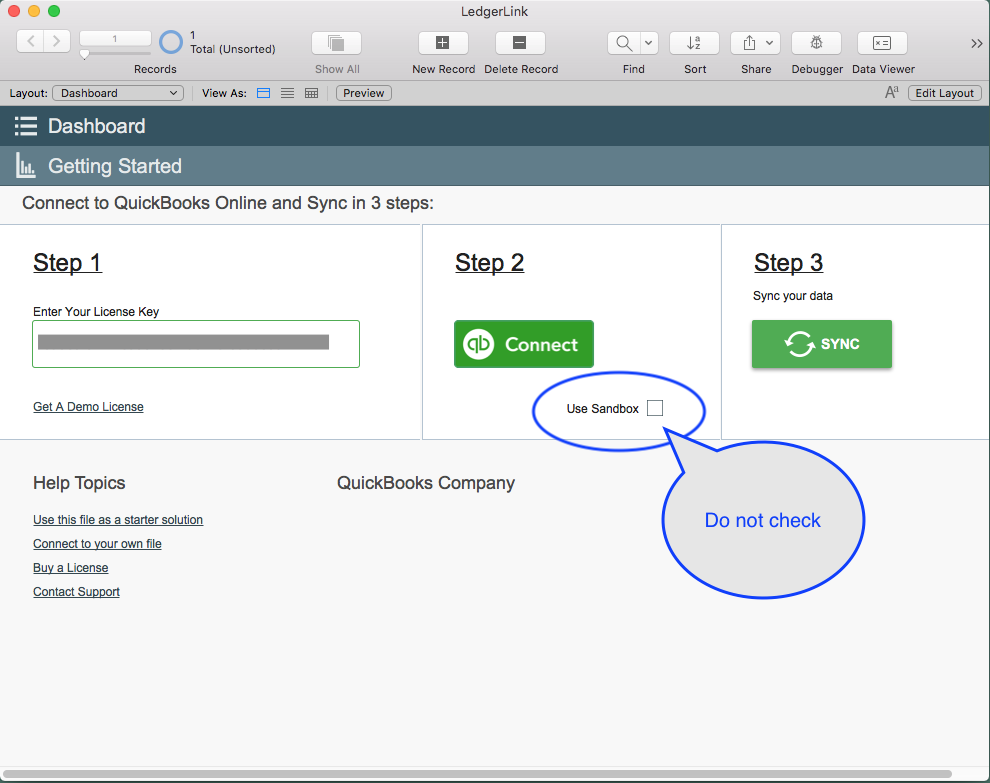
Task: Show more toolbar items chevron
Action: tap(977, 44)
